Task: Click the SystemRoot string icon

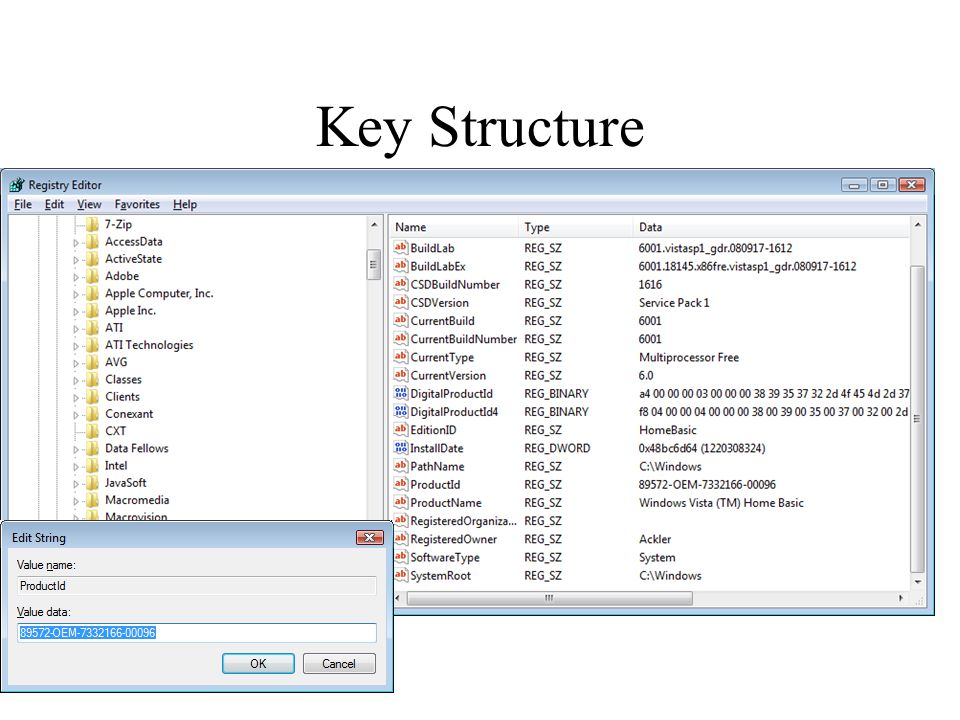Action: click(400, 575)
